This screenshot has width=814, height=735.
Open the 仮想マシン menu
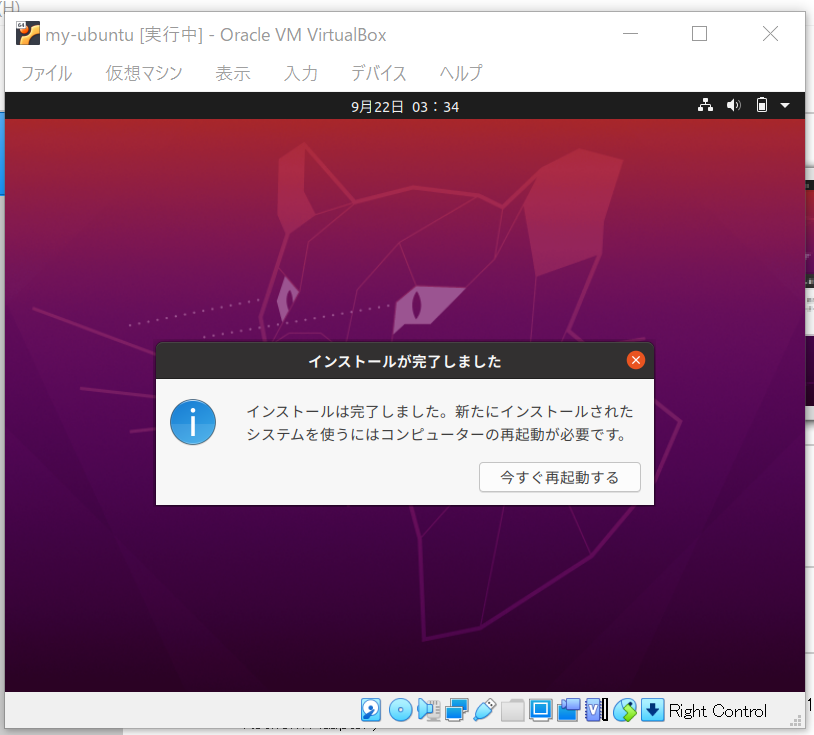[x=144, y=73]
